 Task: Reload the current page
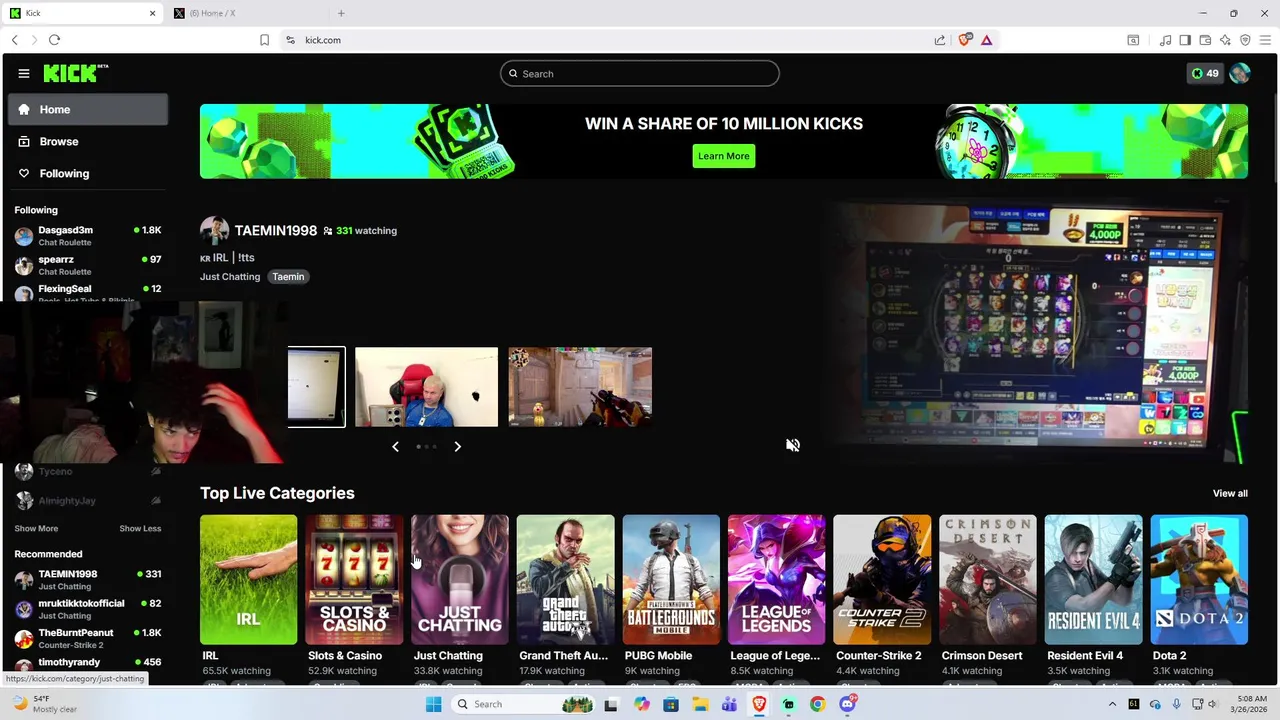pos(54,40)
